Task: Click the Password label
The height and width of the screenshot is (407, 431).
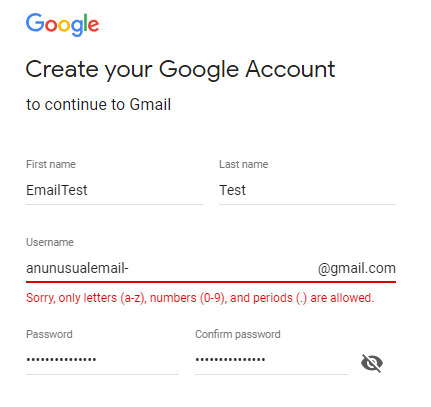Action: [49, 334]
